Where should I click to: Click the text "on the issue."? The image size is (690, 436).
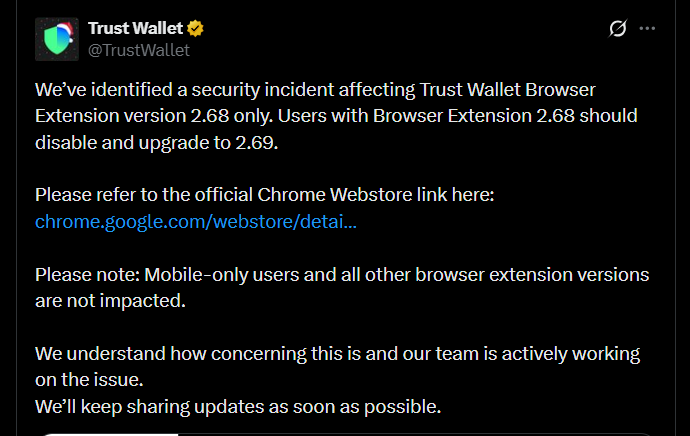pos(89,380)
